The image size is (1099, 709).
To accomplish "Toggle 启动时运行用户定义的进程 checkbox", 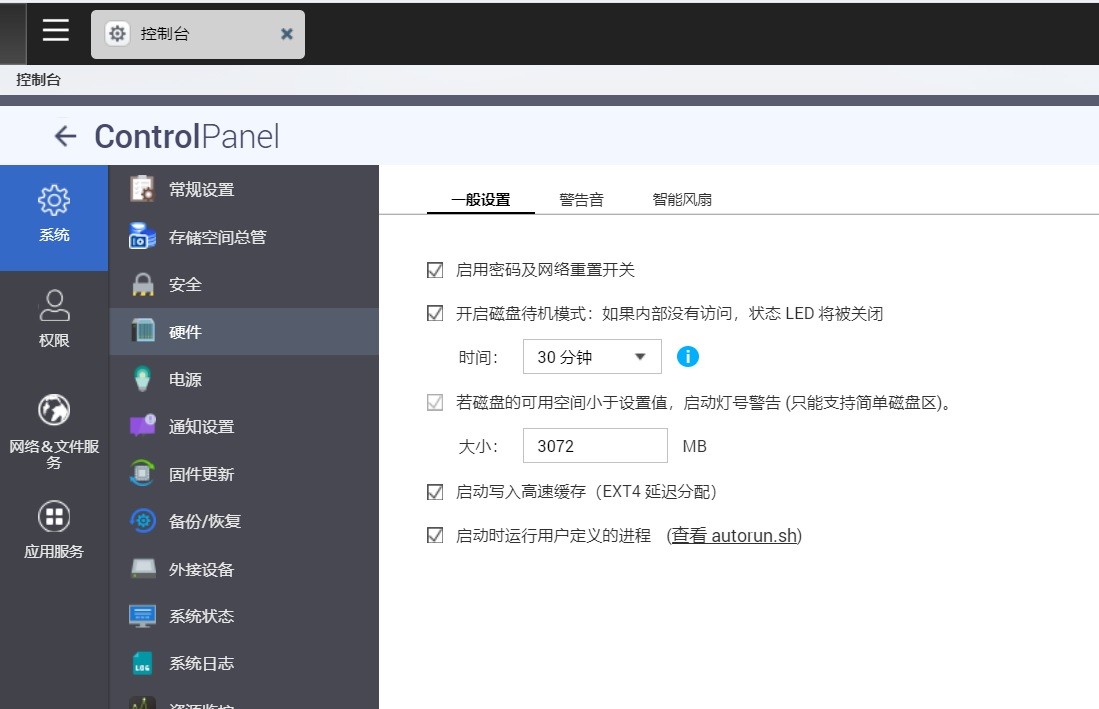I will click(435, 535).
